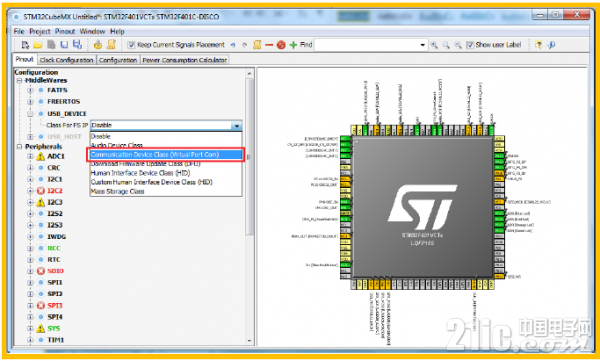Image resolution: width=600 pixels, height=361 pixels.
Task: Click the red minus toolbar icon
Action: (269, 45)
